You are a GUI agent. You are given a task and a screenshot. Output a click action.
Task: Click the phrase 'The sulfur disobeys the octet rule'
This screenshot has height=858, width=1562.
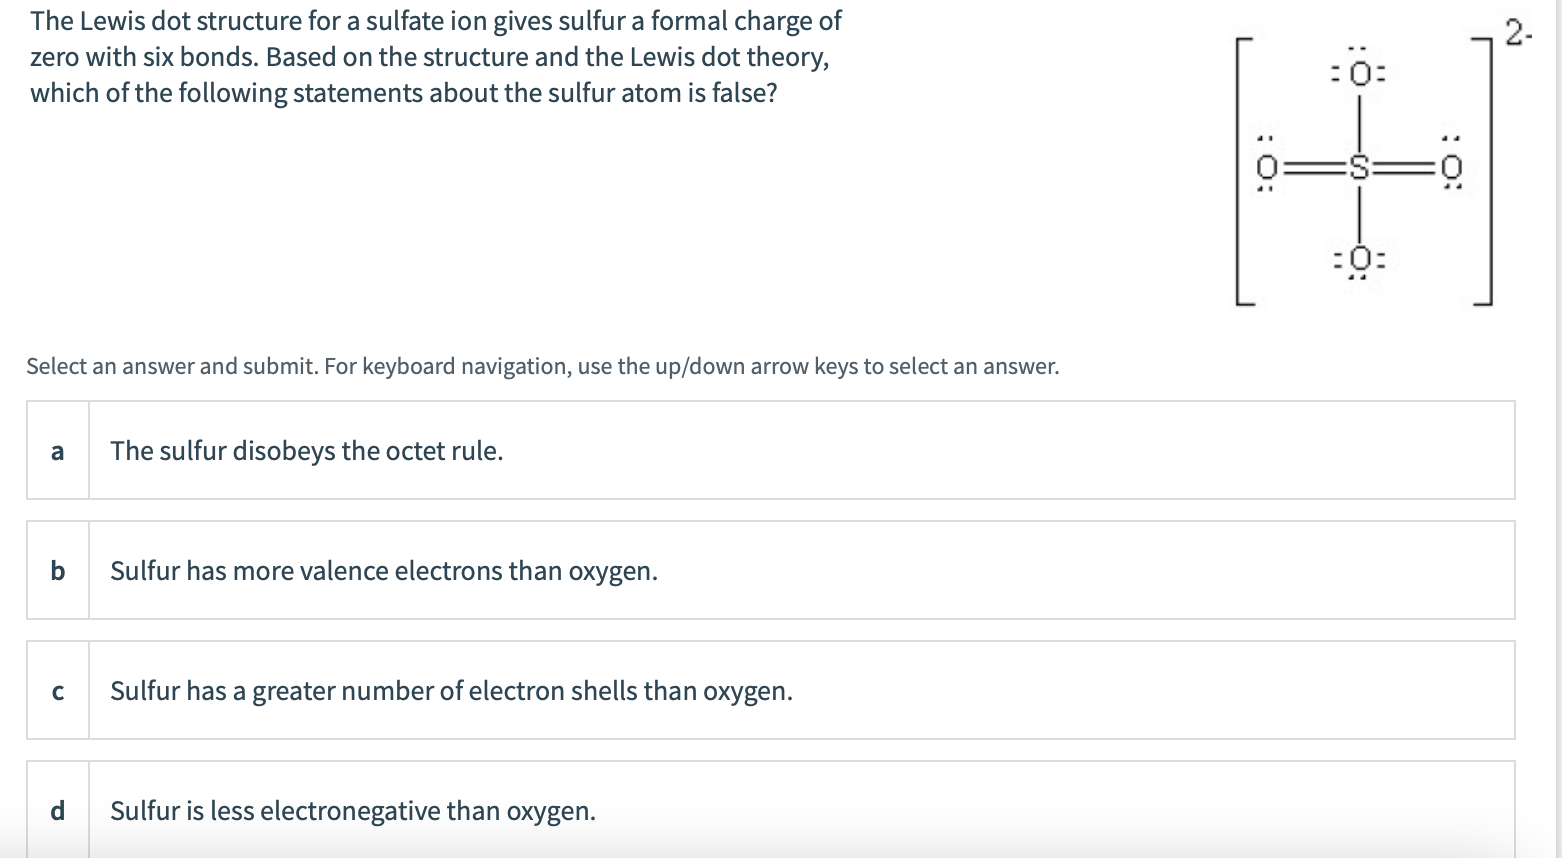(x=306, y=450)
